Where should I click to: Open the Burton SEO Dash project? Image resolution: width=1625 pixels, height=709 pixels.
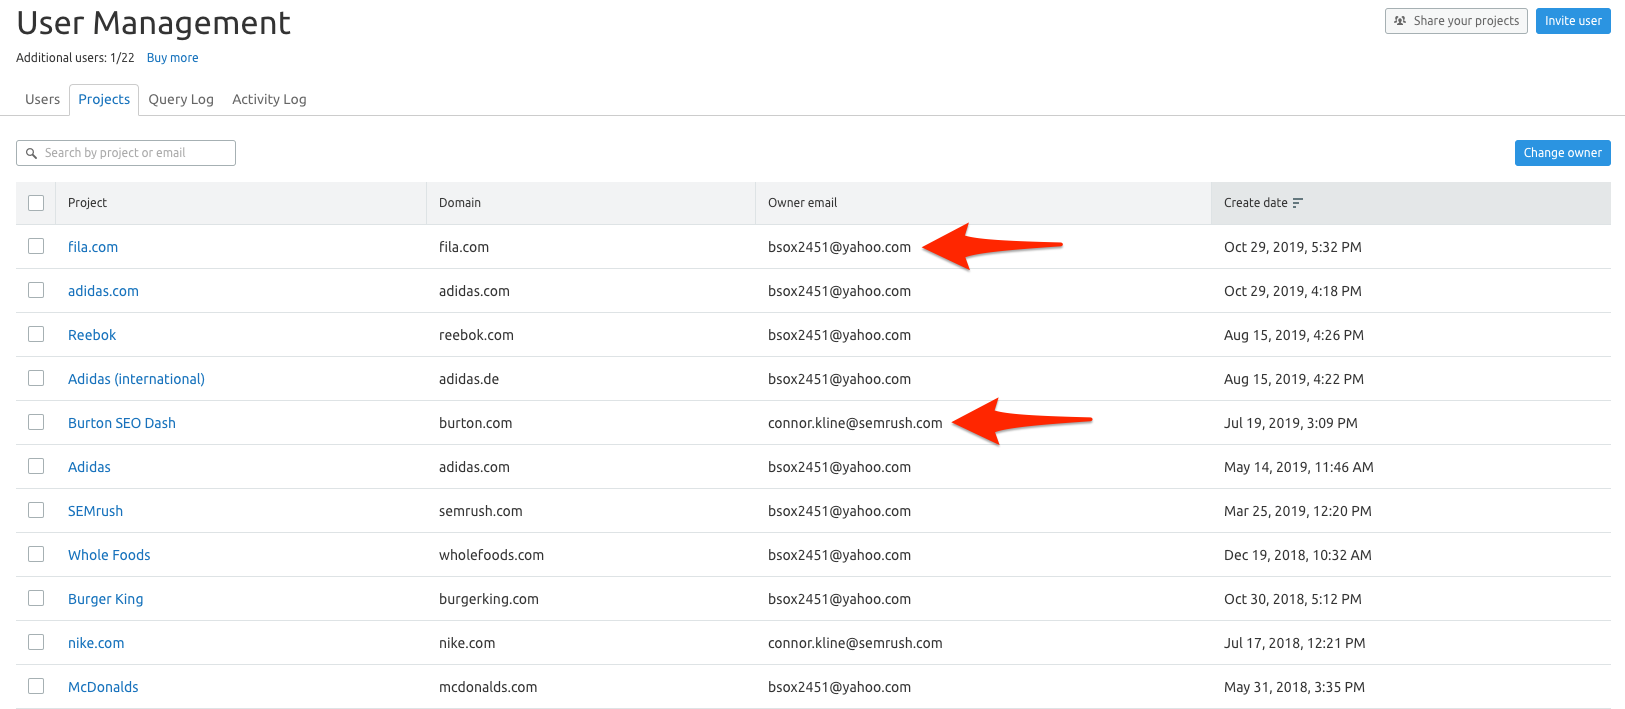(x=122, y=423)
